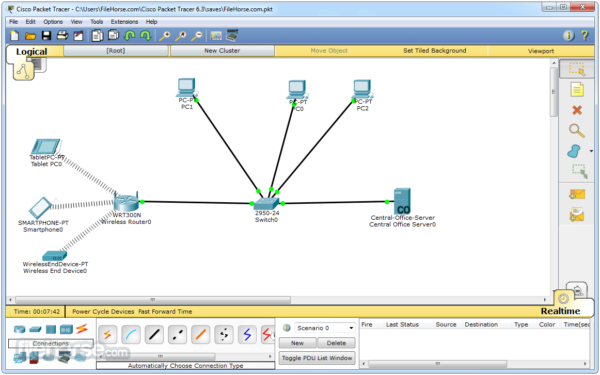
Task: Click the Add Simple PDU envelope icon
Action: tap(577, 194)
